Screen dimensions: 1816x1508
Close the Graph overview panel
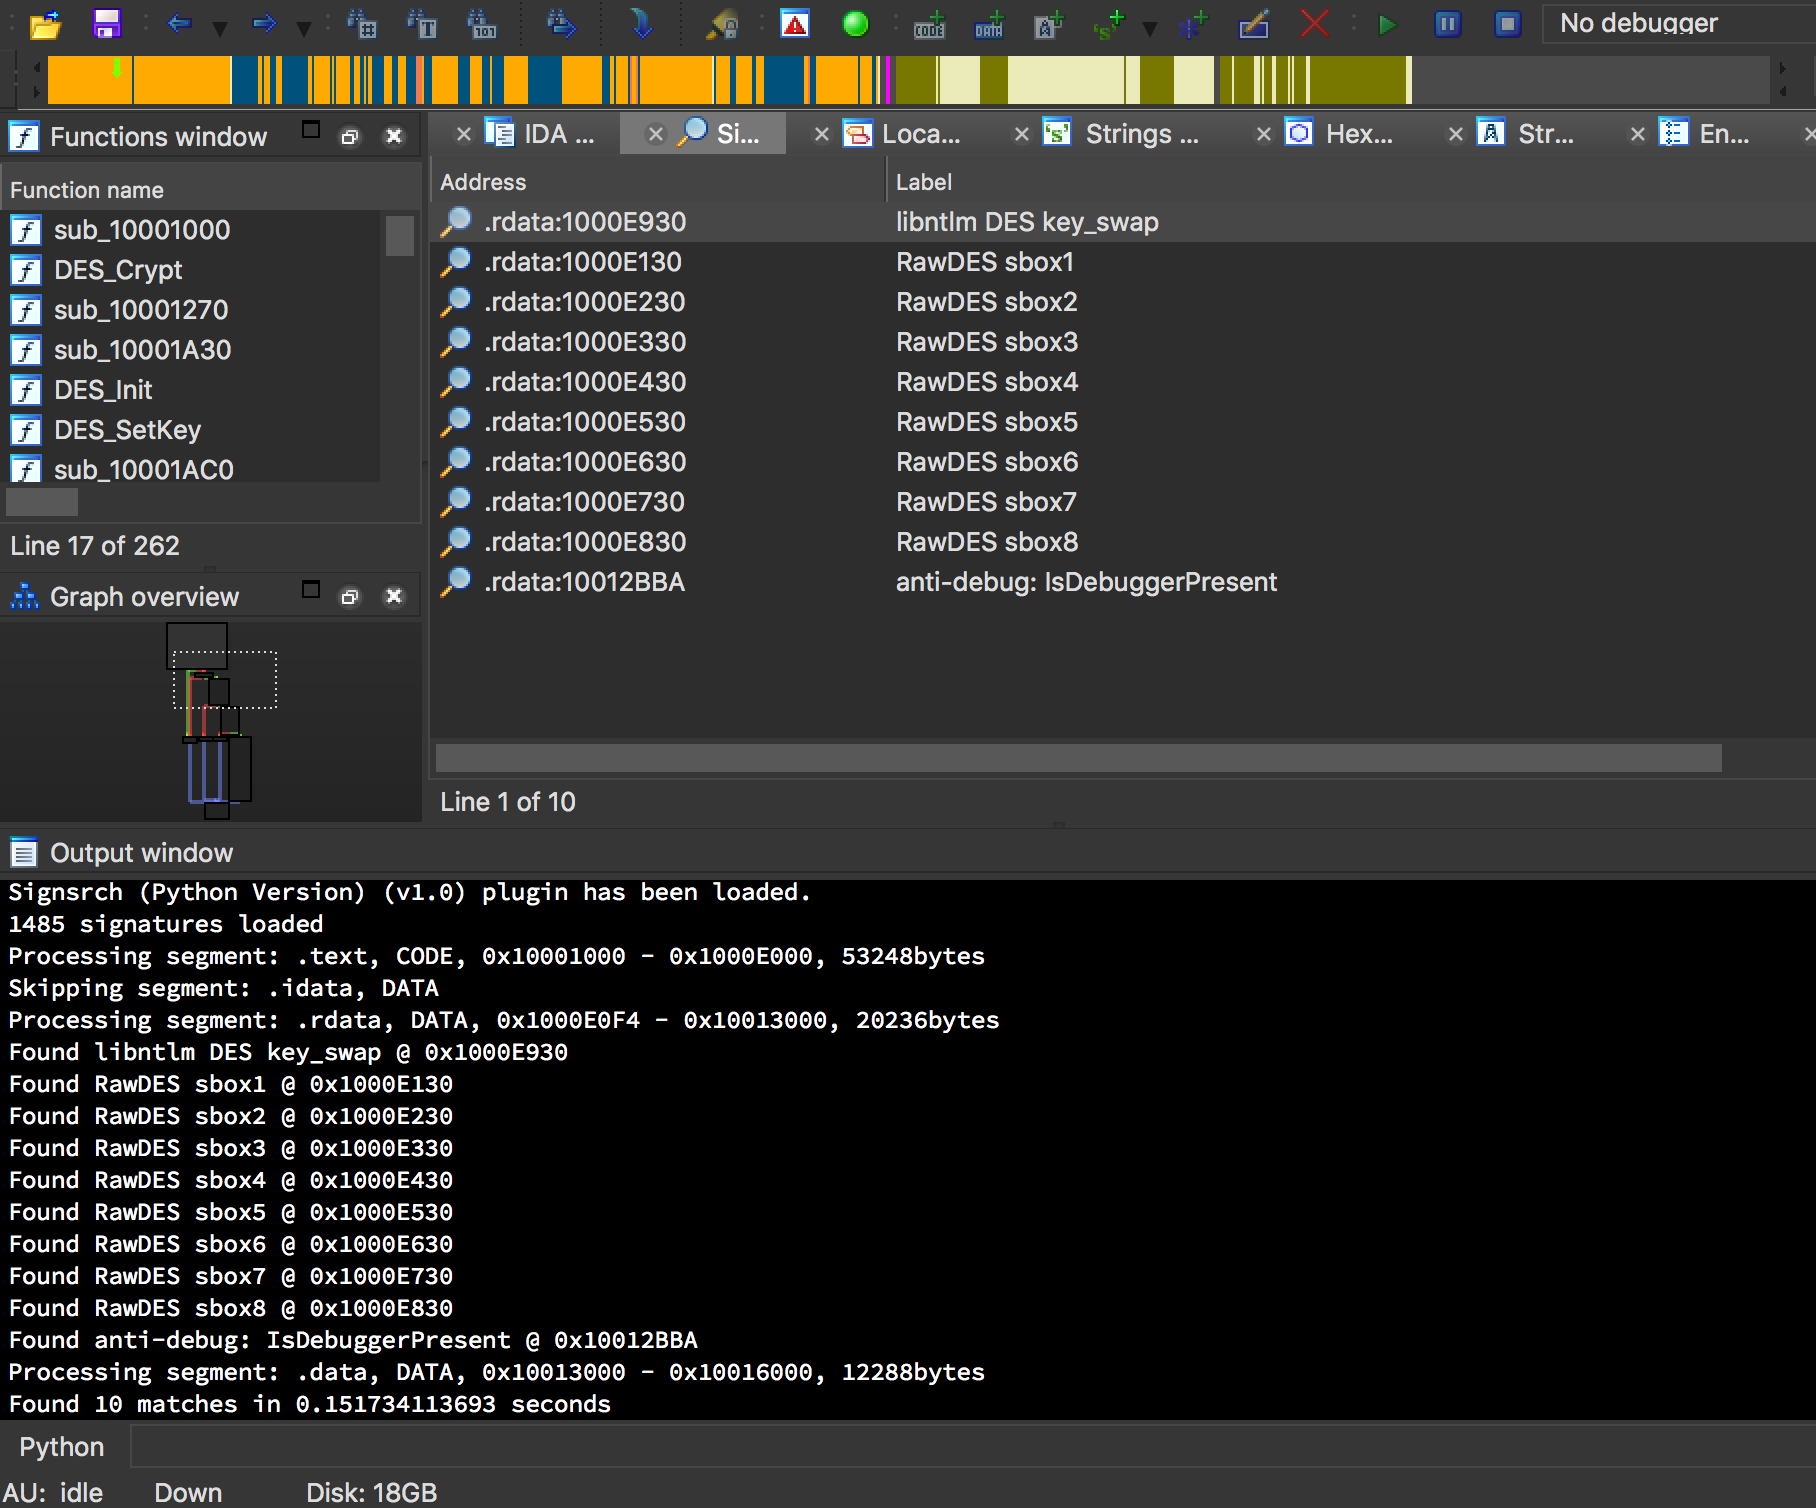coord(394,596)
